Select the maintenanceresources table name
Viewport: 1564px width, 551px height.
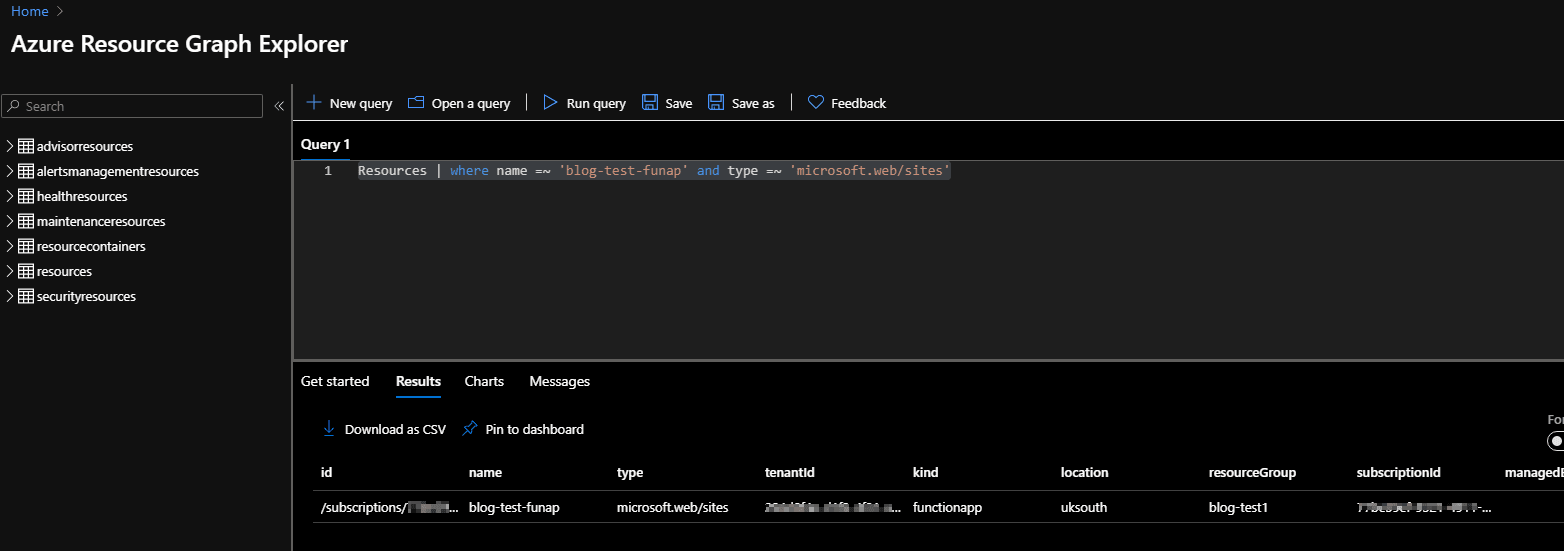tap(101, 221)
